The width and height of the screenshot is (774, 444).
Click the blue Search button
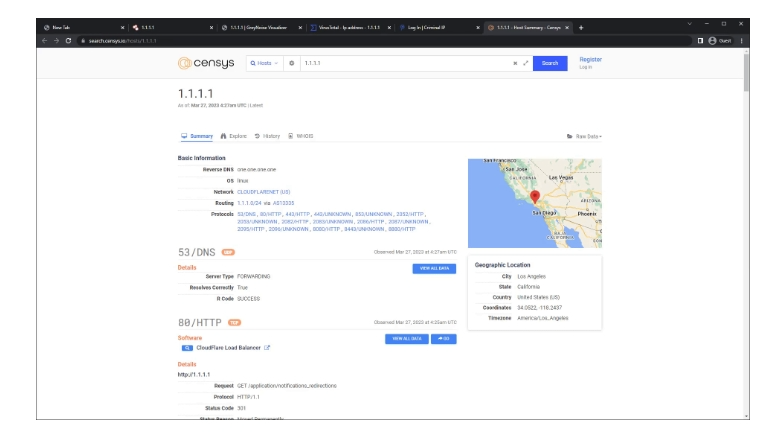(550, 63)
